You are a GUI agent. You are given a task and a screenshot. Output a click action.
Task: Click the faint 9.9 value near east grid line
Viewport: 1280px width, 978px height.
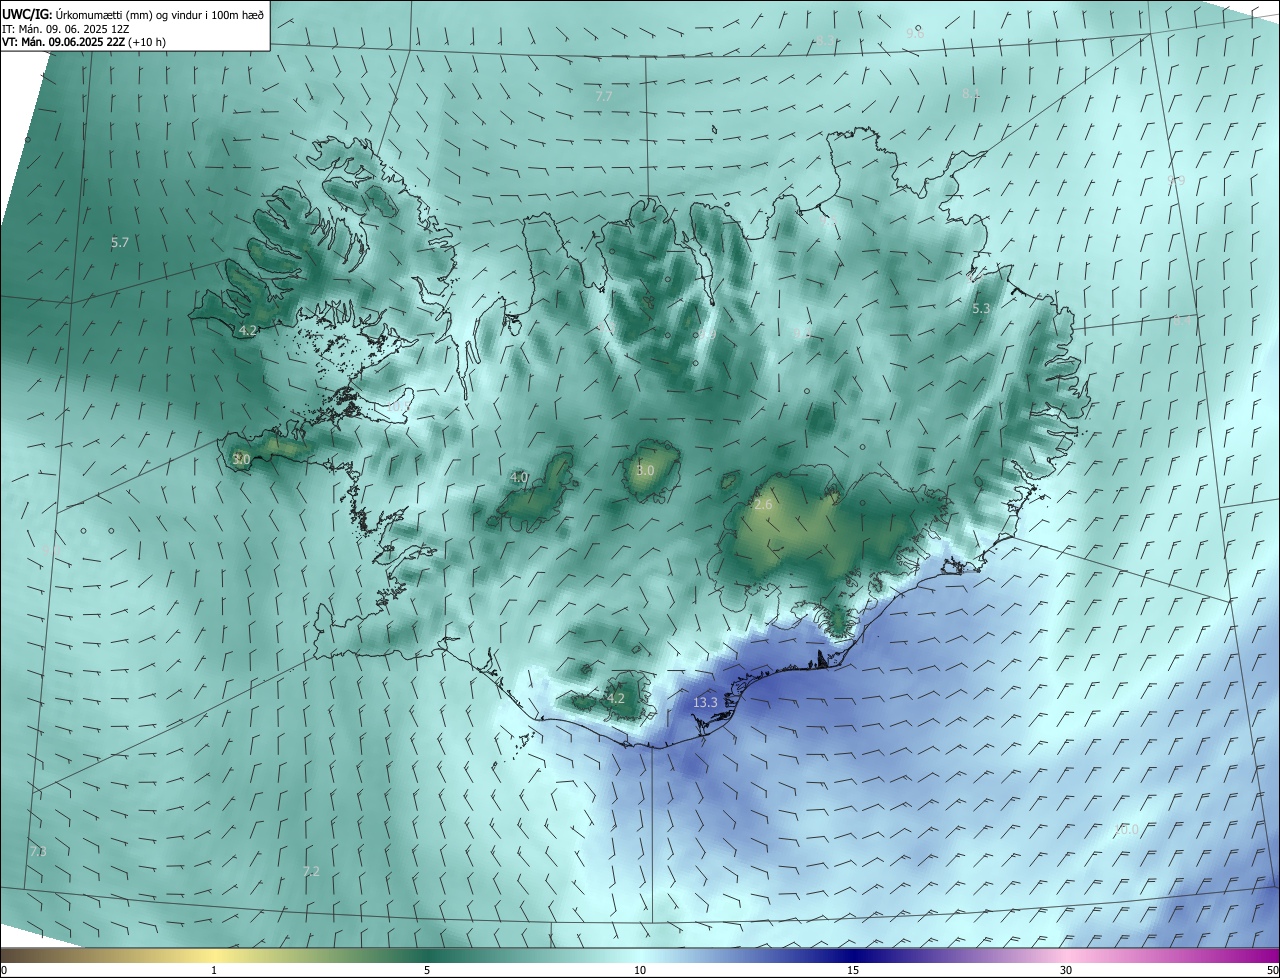pos(1176,181)
